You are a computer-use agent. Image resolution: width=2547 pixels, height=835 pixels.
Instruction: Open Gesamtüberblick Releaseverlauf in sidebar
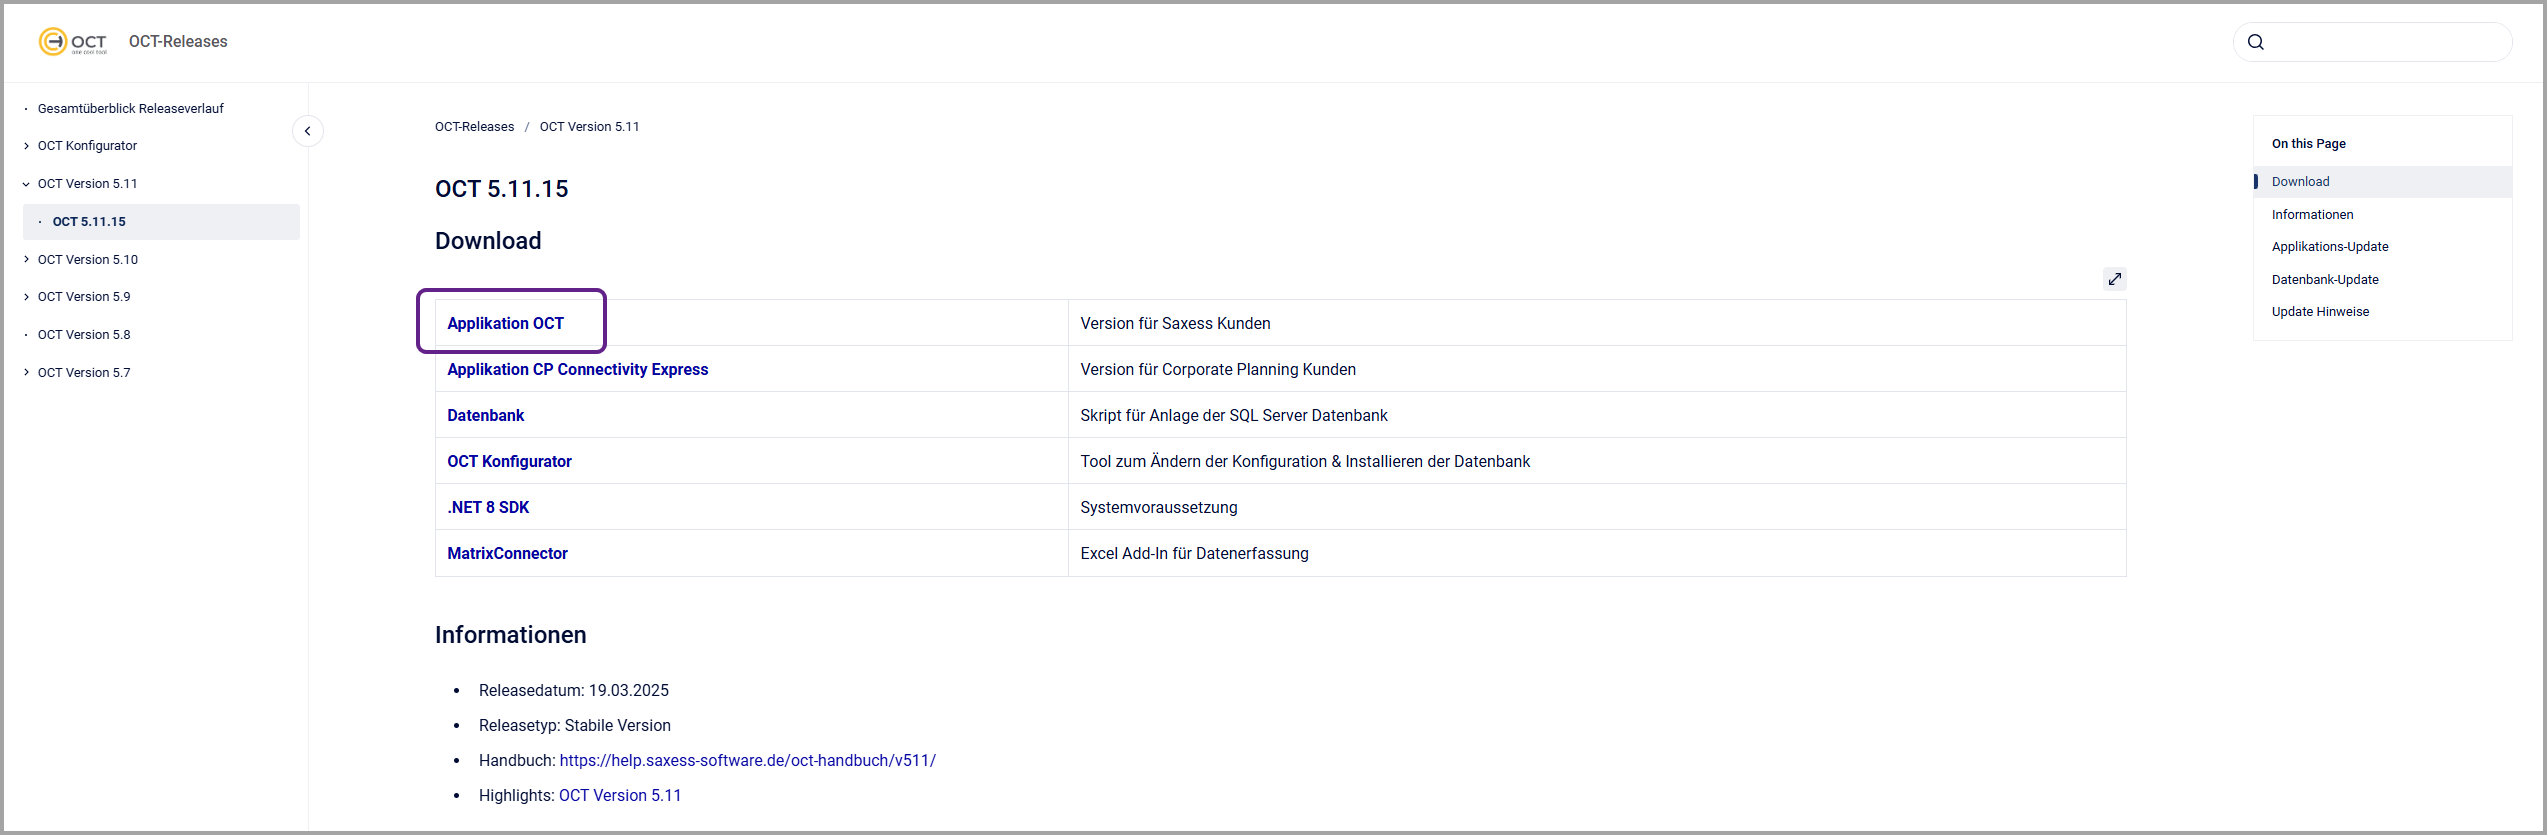coord(131,108)
